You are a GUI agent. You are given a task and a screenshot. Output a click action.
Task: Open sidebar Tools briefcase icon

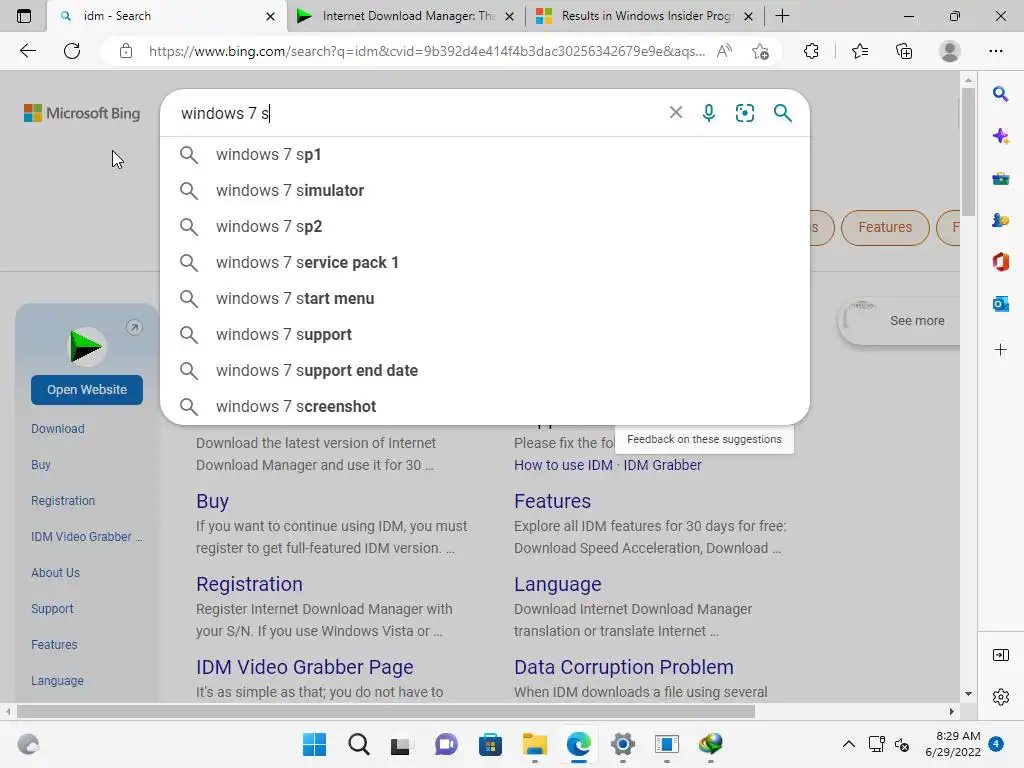1000,178
